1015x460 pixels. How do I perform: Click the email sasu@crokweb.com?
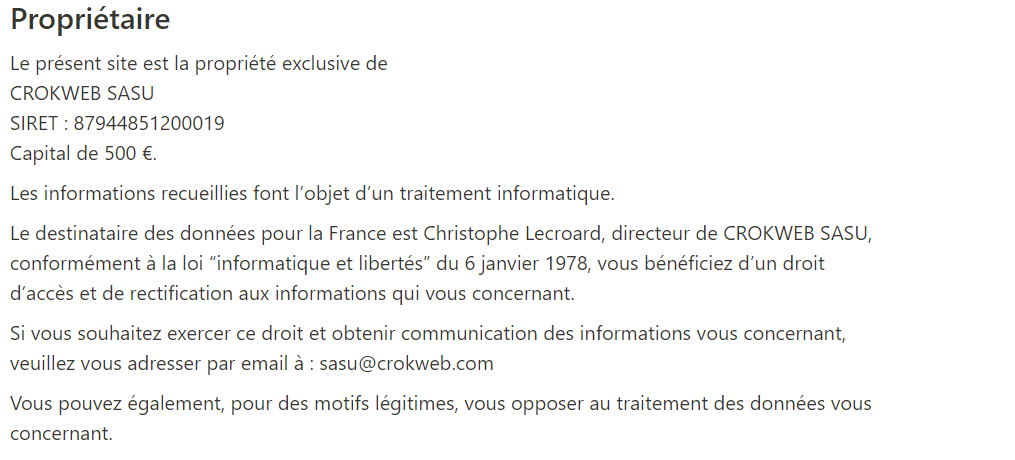click(x=406, y=364)
